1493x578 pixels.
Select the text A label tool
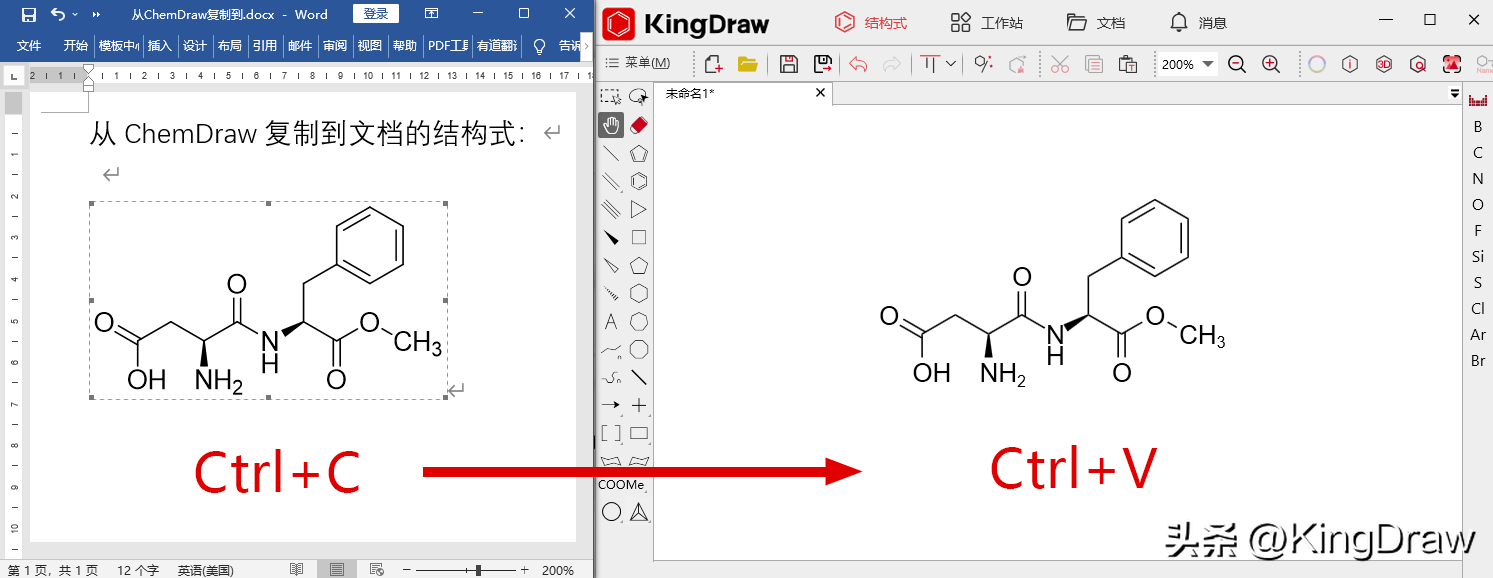point(610,321)
